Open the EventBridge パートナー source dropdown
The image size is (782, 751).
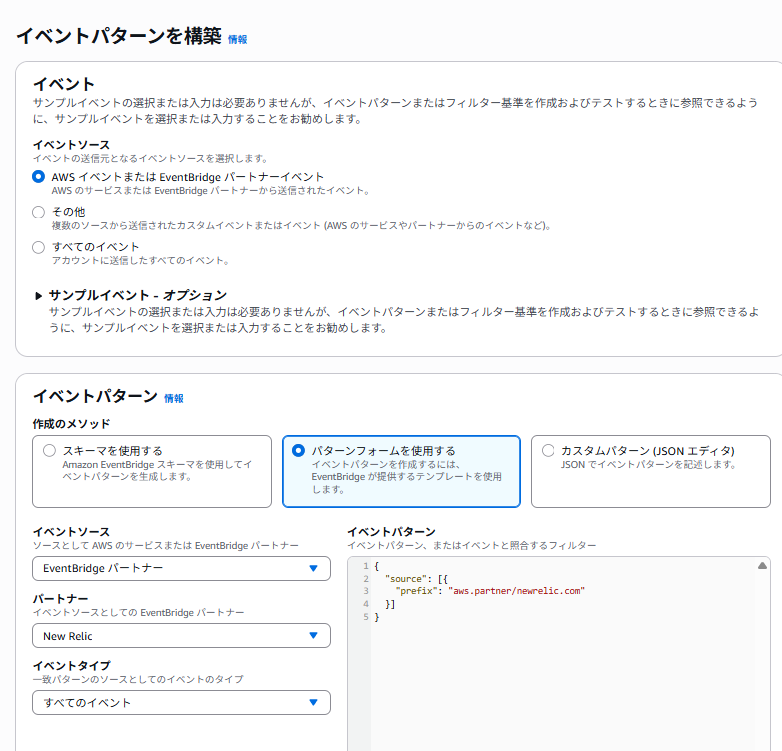coord(181,568)
